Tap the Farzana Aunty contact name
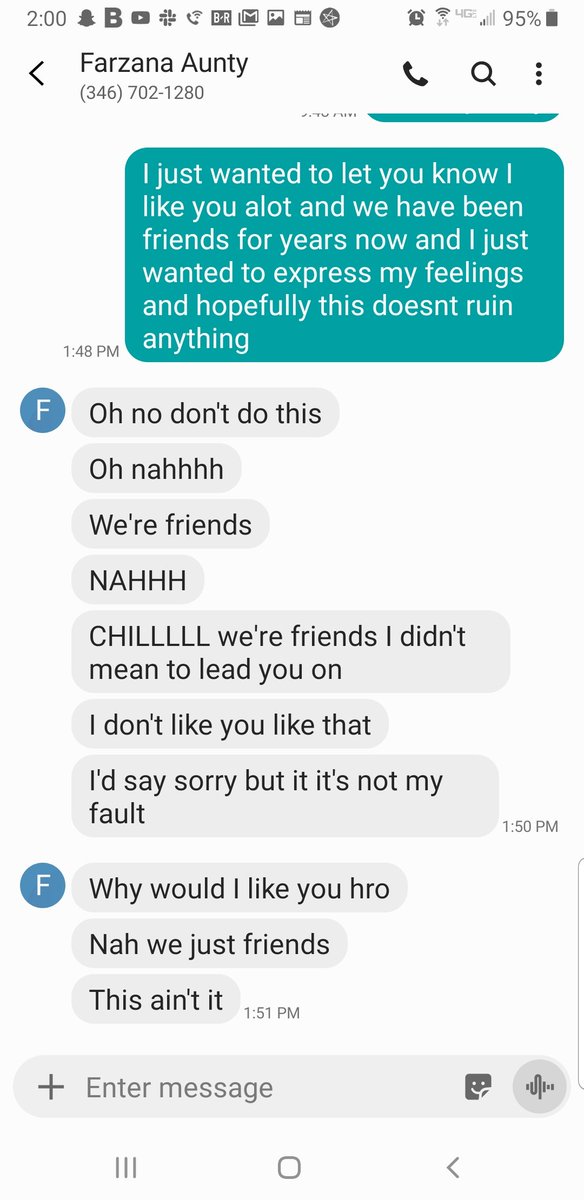Screen dimensions: 584x1200 164,63
